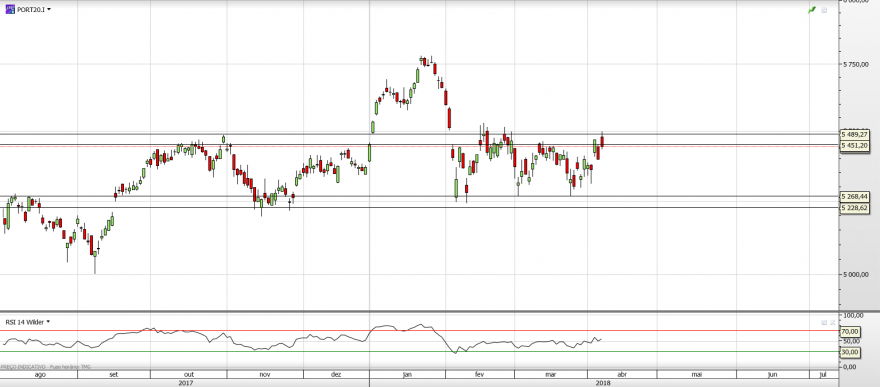
Task: Click the RSI 30,00 oversold label
Action: 850,352
